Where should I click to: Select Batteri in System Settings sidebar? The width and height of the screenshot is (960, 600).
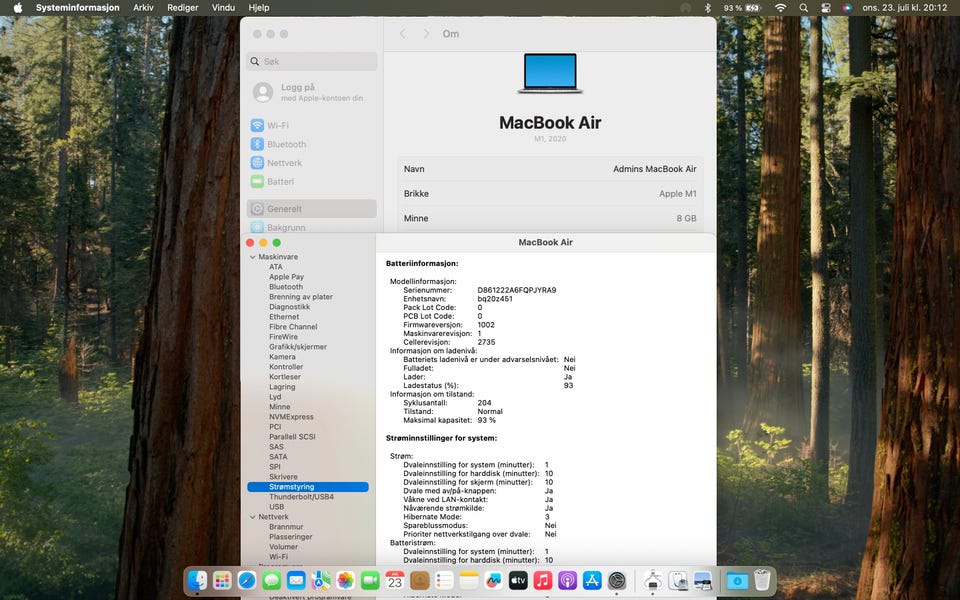(312, 182)
